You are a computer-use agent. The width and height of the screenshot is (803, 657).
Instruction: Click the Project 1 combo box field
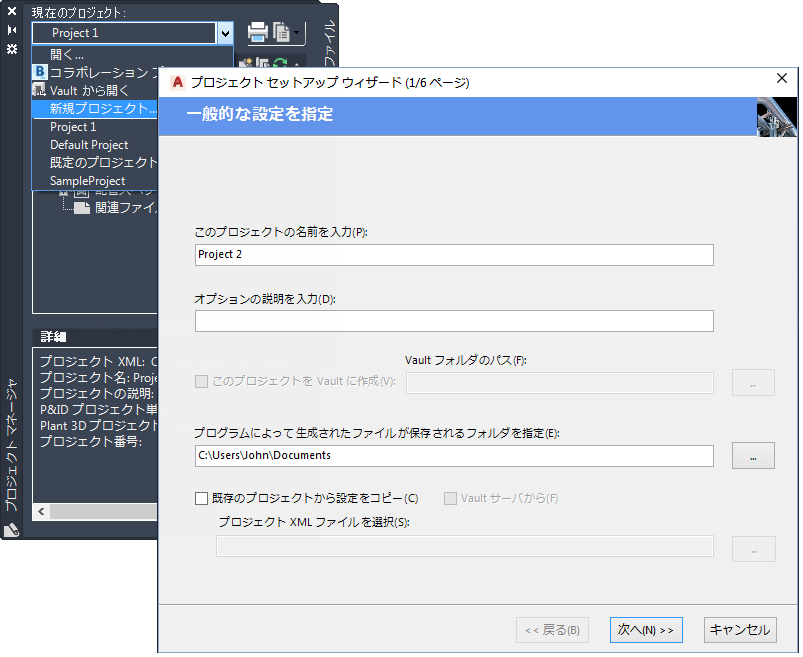pos(124,33)
